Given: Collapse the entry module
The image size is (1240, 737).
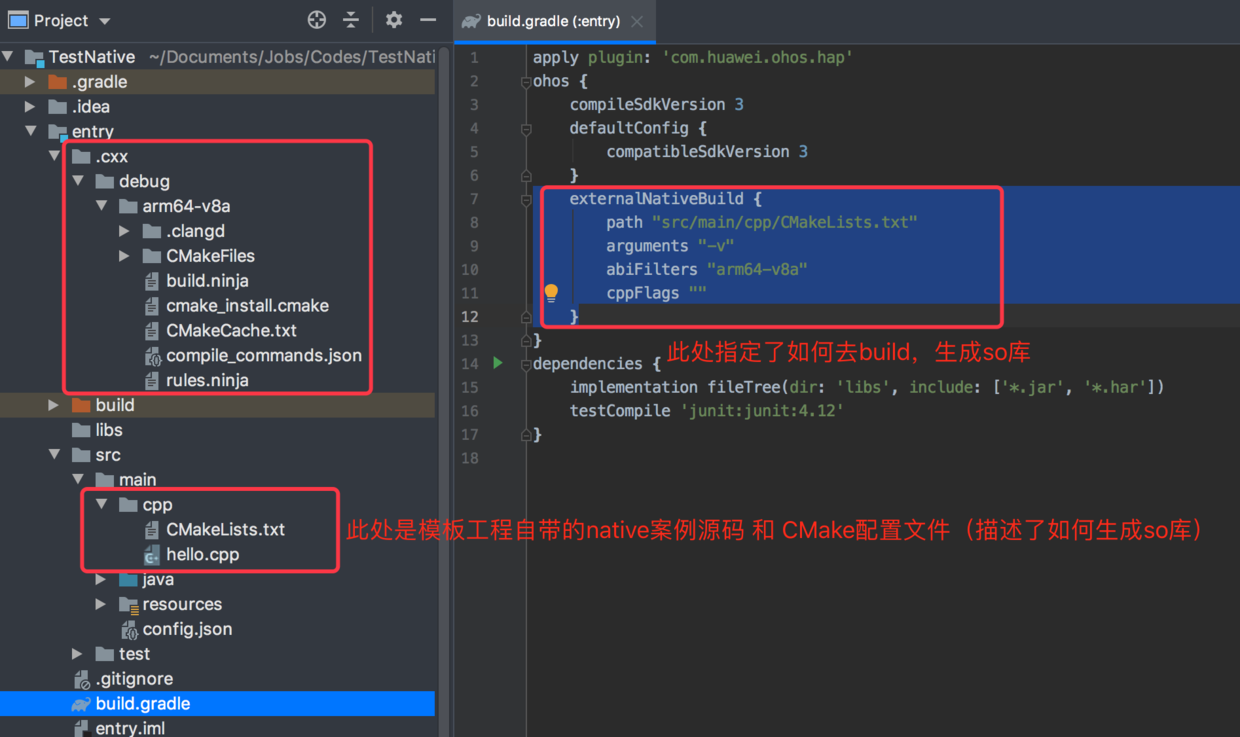Looking at the screenshot, I should click(x=32, y=131).
